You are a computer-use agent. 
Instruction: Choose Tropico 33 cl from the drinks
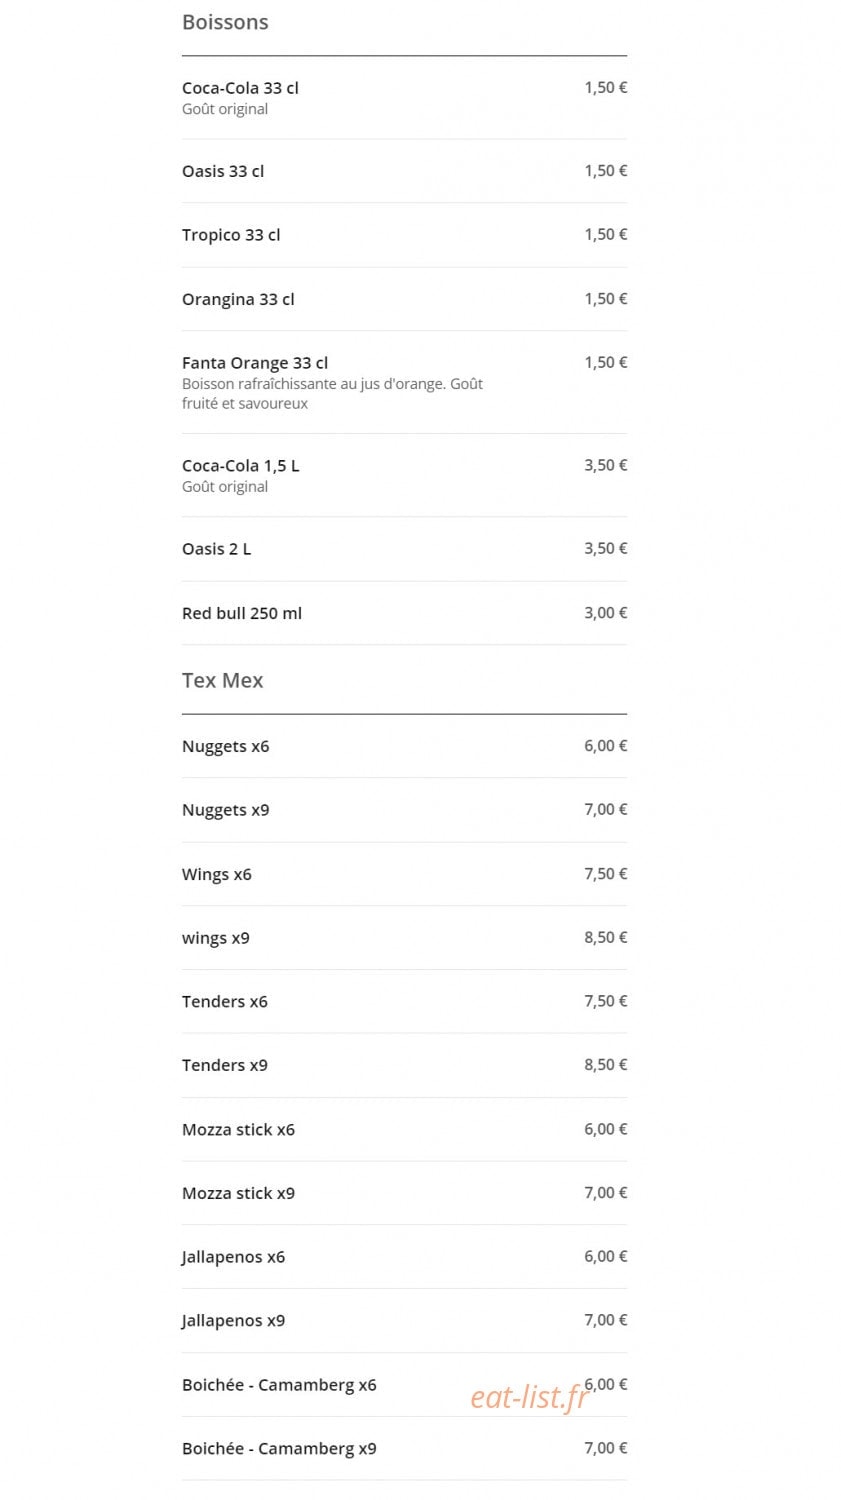[404, 235]
